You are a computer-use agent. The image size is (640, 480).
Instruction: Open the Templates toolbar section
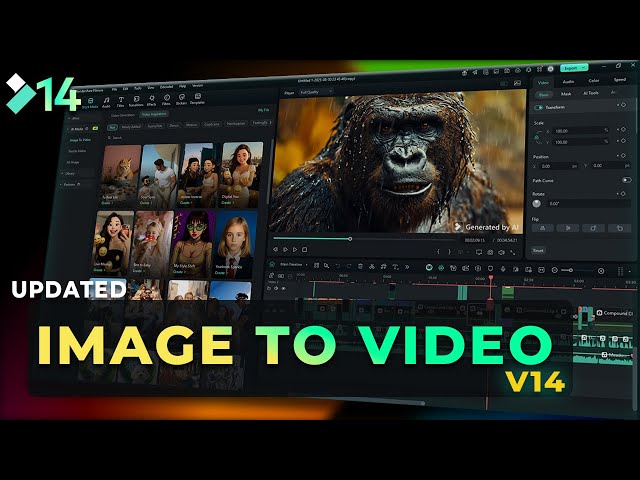click(198, 99)
